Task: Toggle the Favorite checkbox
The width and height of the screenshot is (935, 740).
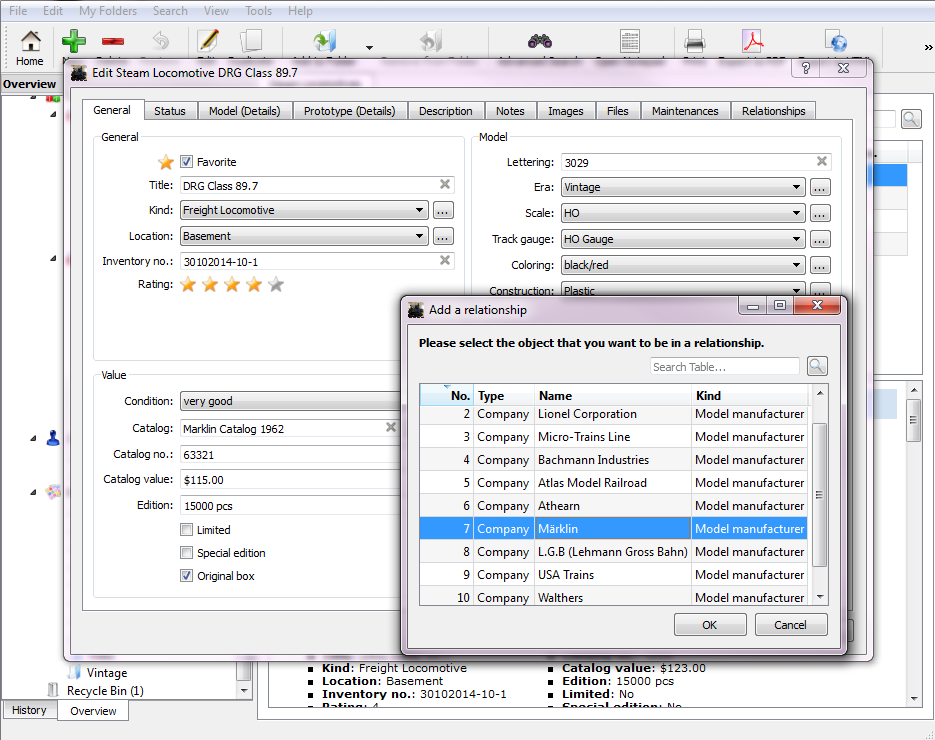Action: tap(187, 162)
